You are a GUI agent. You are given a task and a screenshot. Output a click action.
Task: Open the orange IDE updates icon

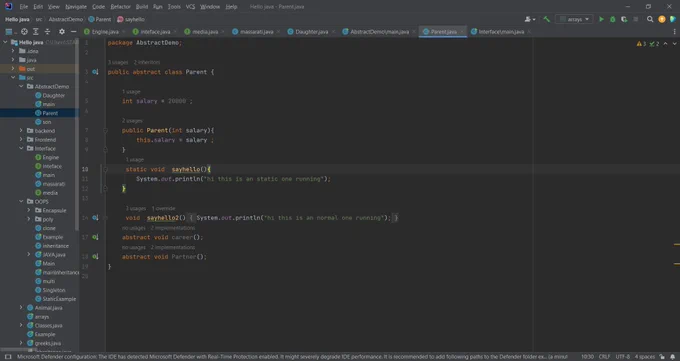[662, 19]
